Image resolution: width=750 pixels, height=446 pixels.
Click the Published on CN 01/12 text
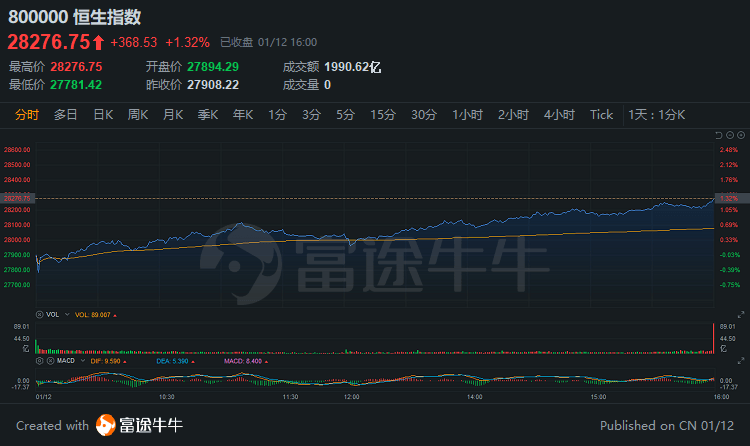[667, 425]
